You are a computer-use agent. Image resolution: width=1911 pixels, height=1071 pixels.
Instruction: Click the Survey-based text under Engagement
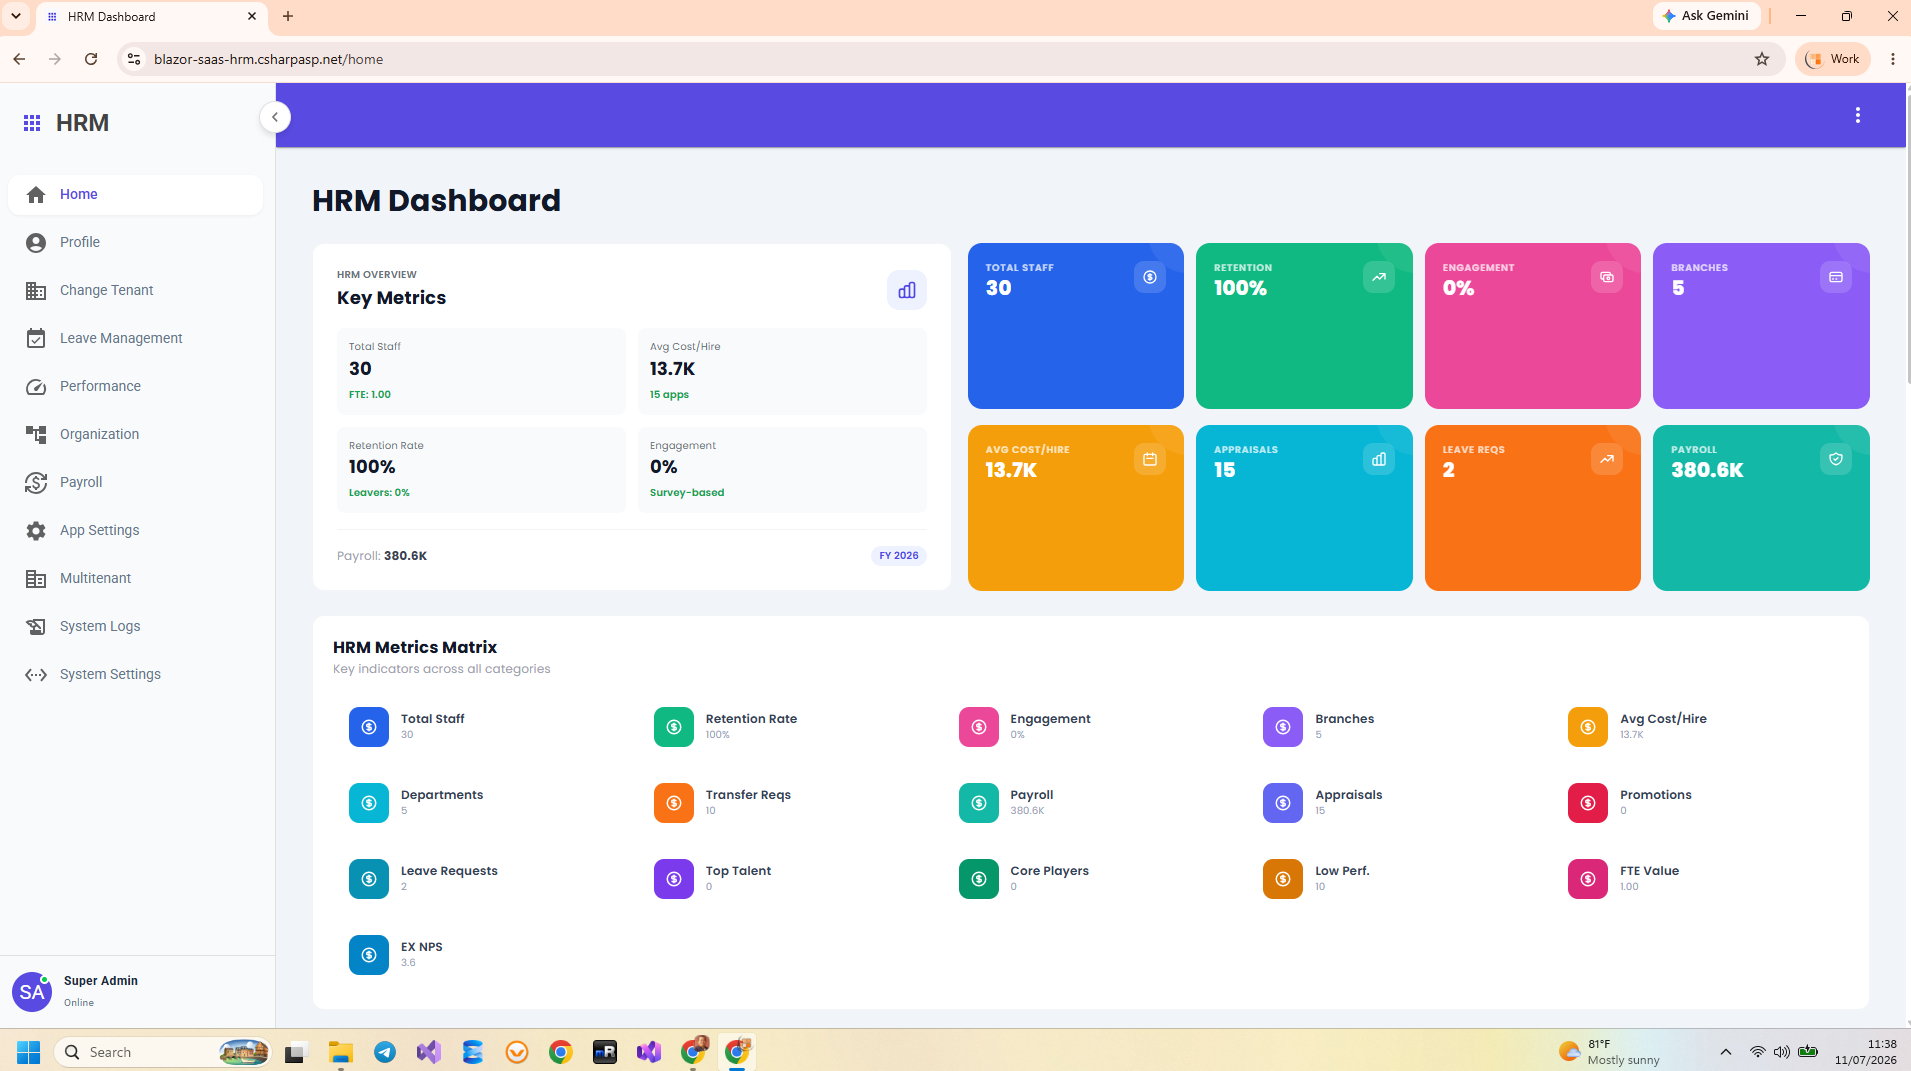point(687,493)
